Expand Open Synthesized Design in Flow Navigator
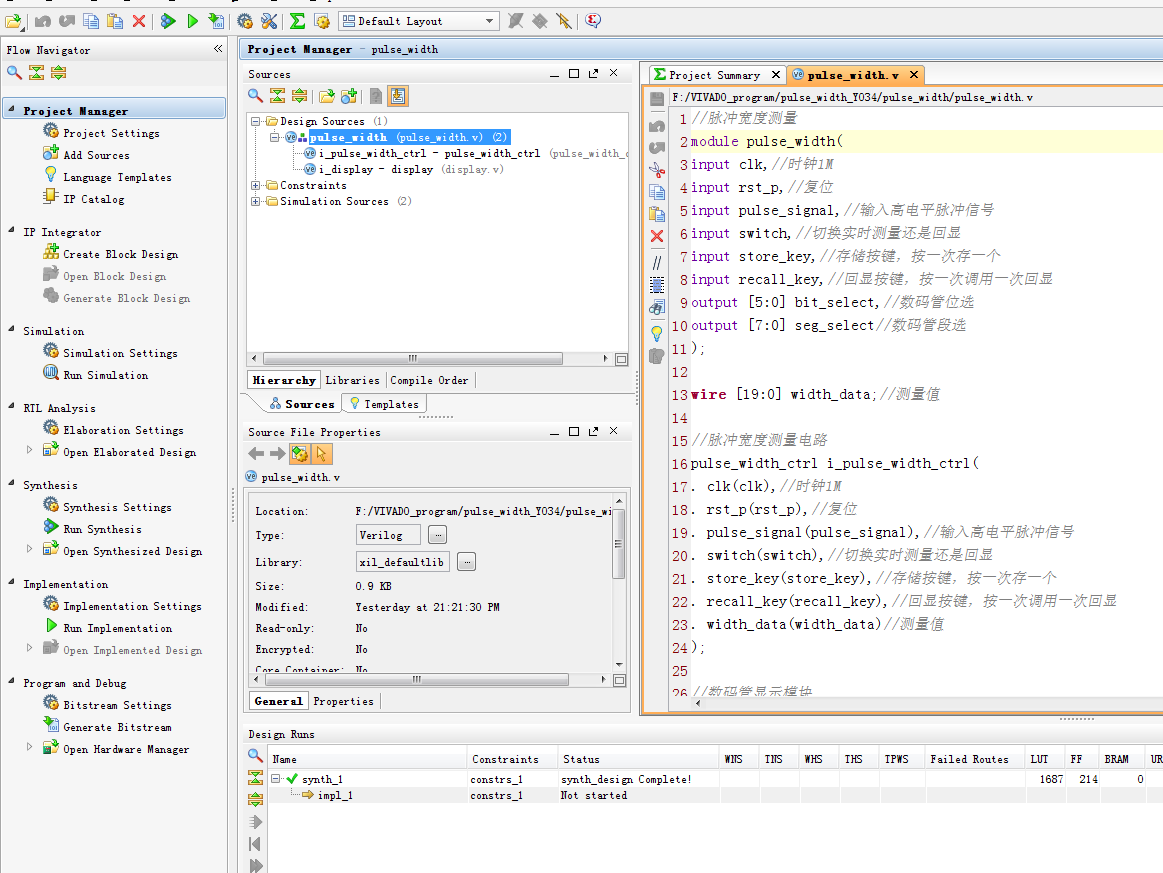The width and height of the screenshot is (1163, 873). [x=29, y=550]
